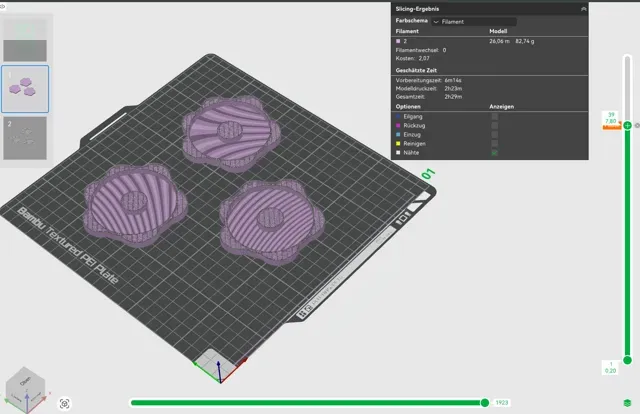Click the top-left flower model on plate
640x414 pixels.
click(x=135, y=204)
